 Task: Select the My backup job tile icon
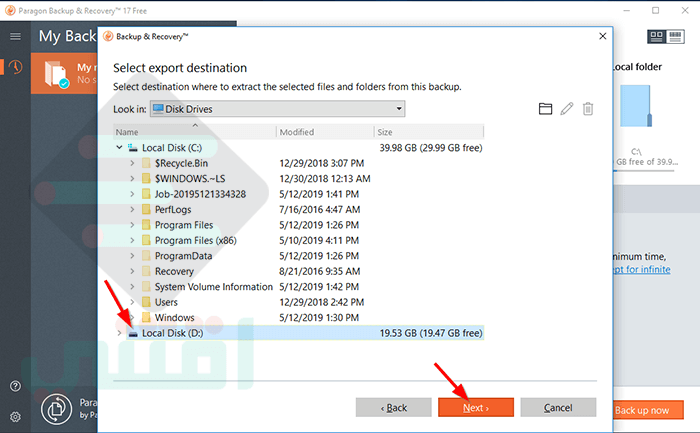click(x=56, y=74)
